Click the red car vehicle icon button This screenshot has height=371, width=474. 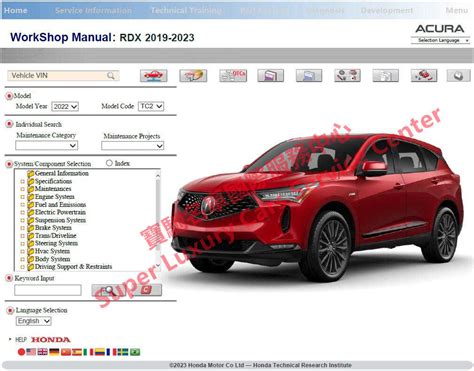154,76
